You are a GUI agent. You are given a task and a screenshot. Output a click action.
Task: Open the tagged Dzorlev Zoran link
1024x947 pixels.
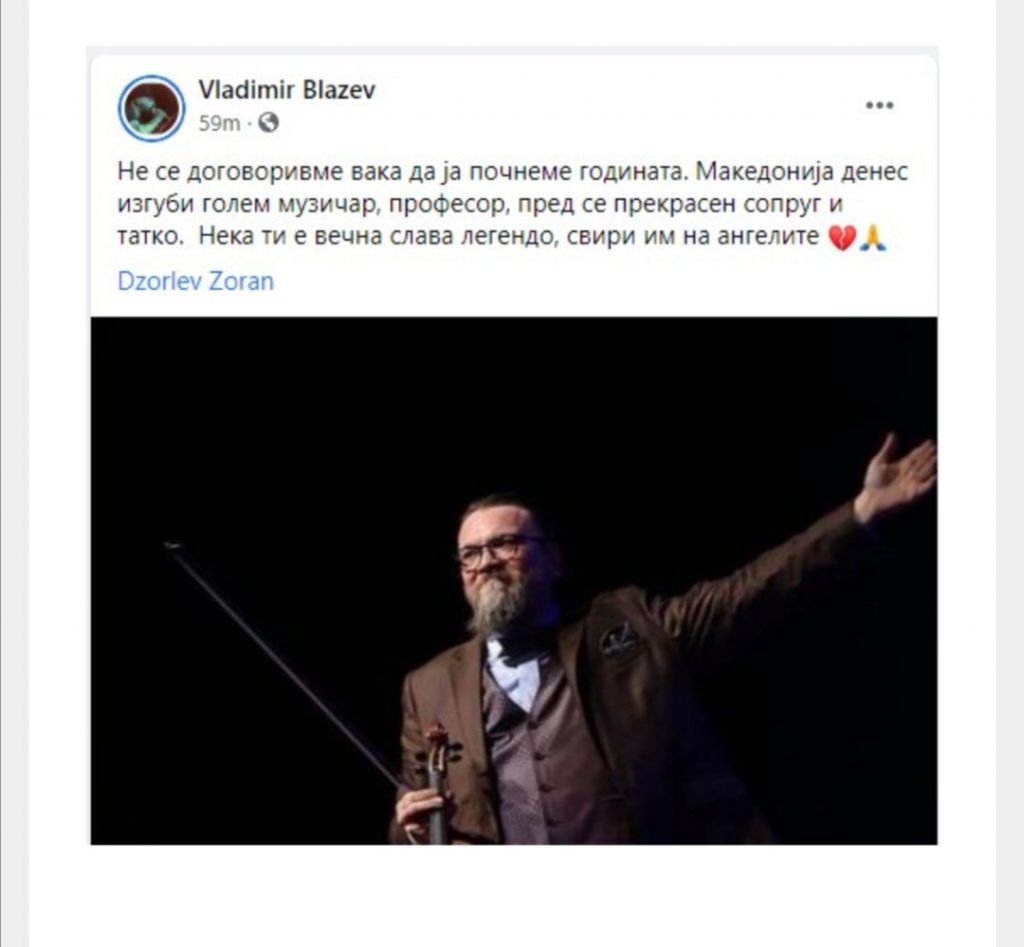(195, 281)
